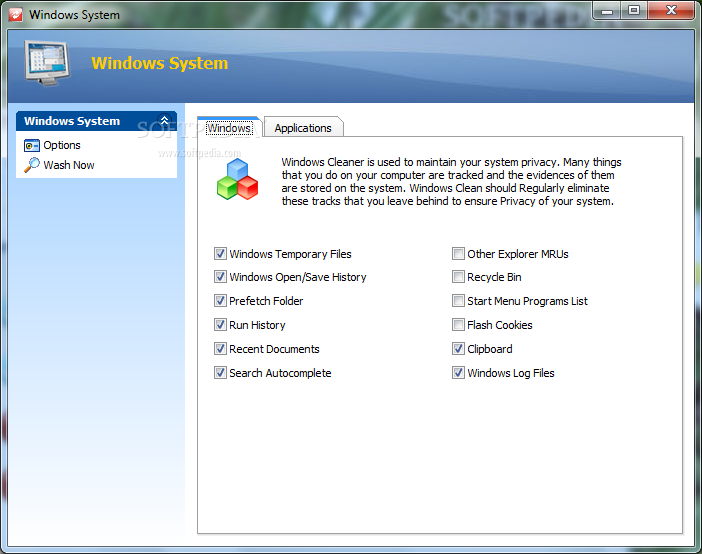Toggle Recent Documents checkbox
702x554 pixels.
[x=220, y=348]
